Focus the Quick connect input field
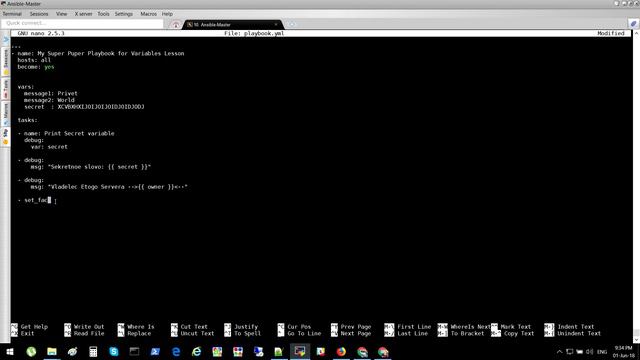 tap(82, 23)
